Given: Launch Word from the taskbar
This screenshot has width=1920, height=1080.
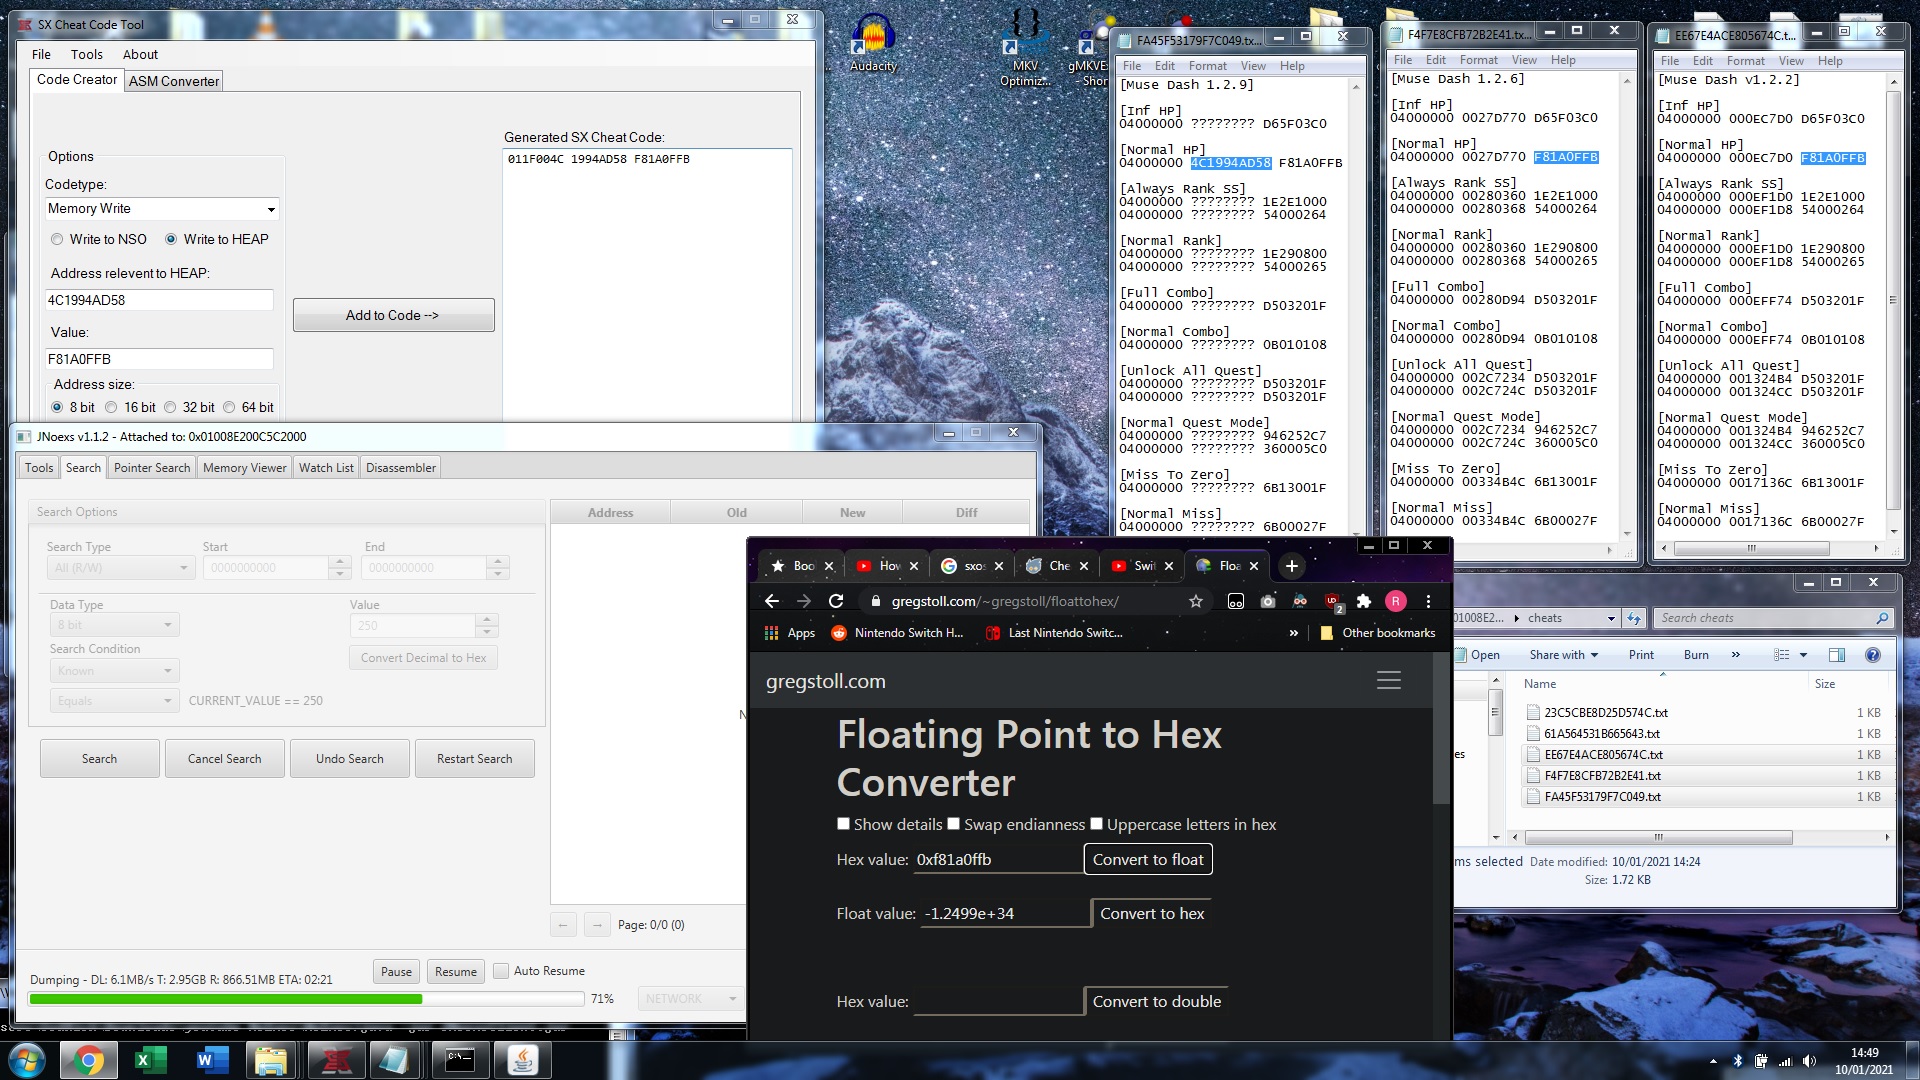Looking at the screenshot, I should tap(213, 1060).
